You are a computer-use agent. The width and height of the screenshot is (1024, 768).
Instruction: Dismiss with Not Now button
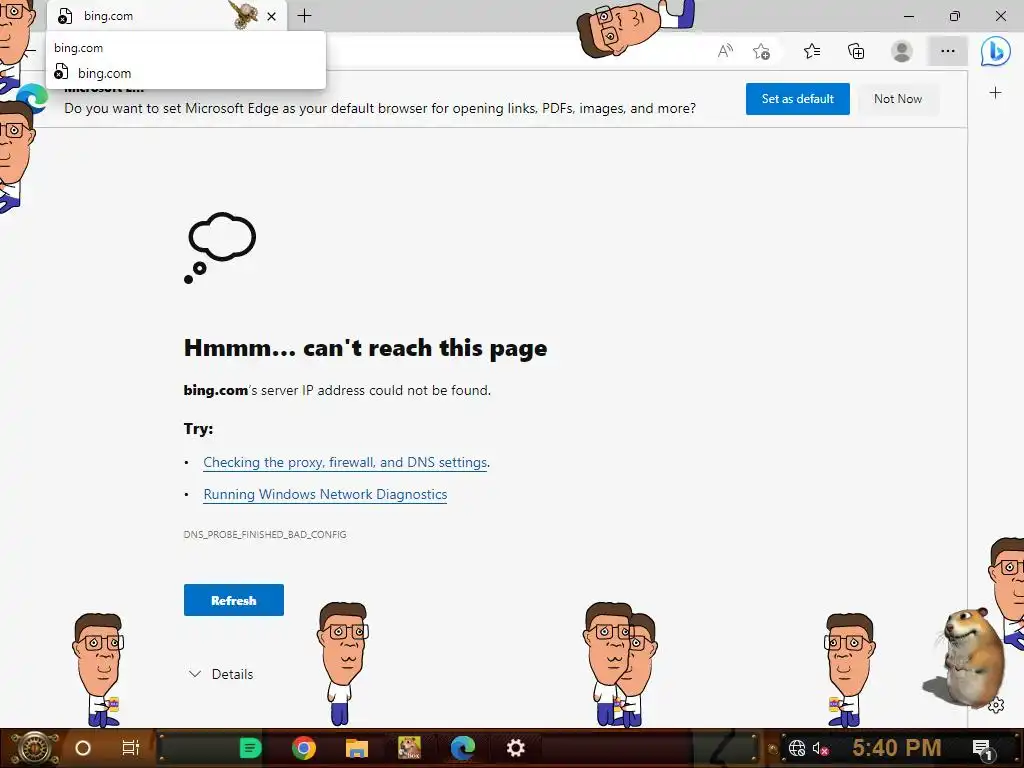tap(898, 99)
